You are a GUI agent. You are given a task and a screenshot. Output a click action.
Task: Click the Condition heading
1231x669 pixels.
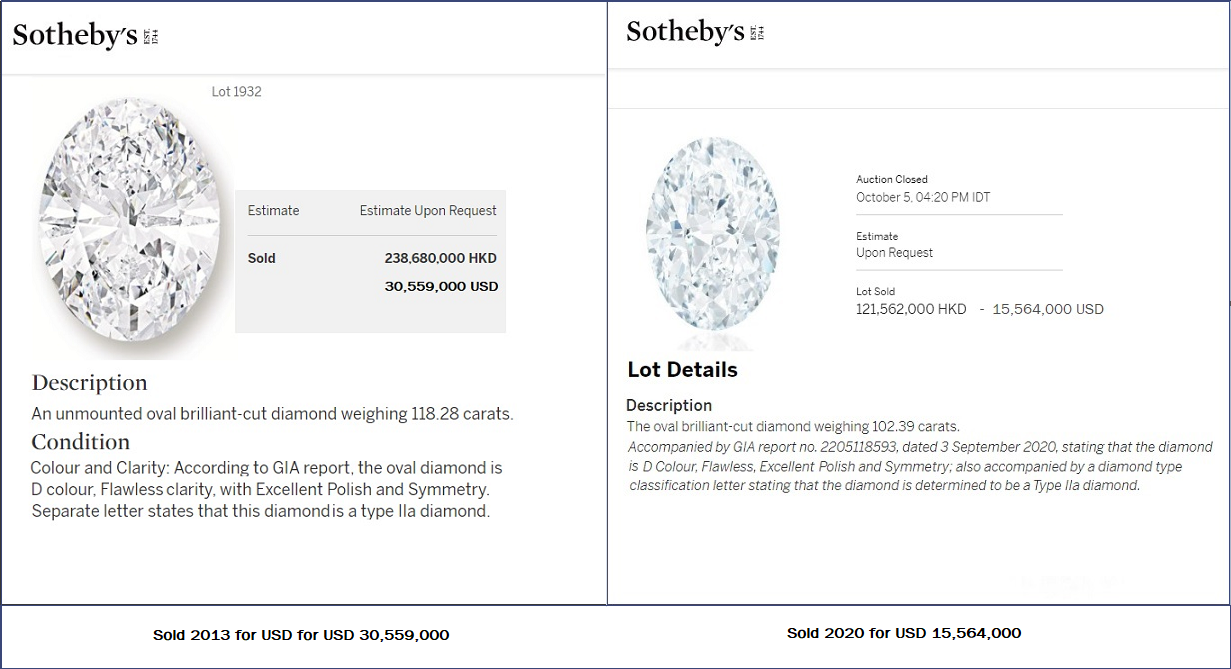(81, 442)
